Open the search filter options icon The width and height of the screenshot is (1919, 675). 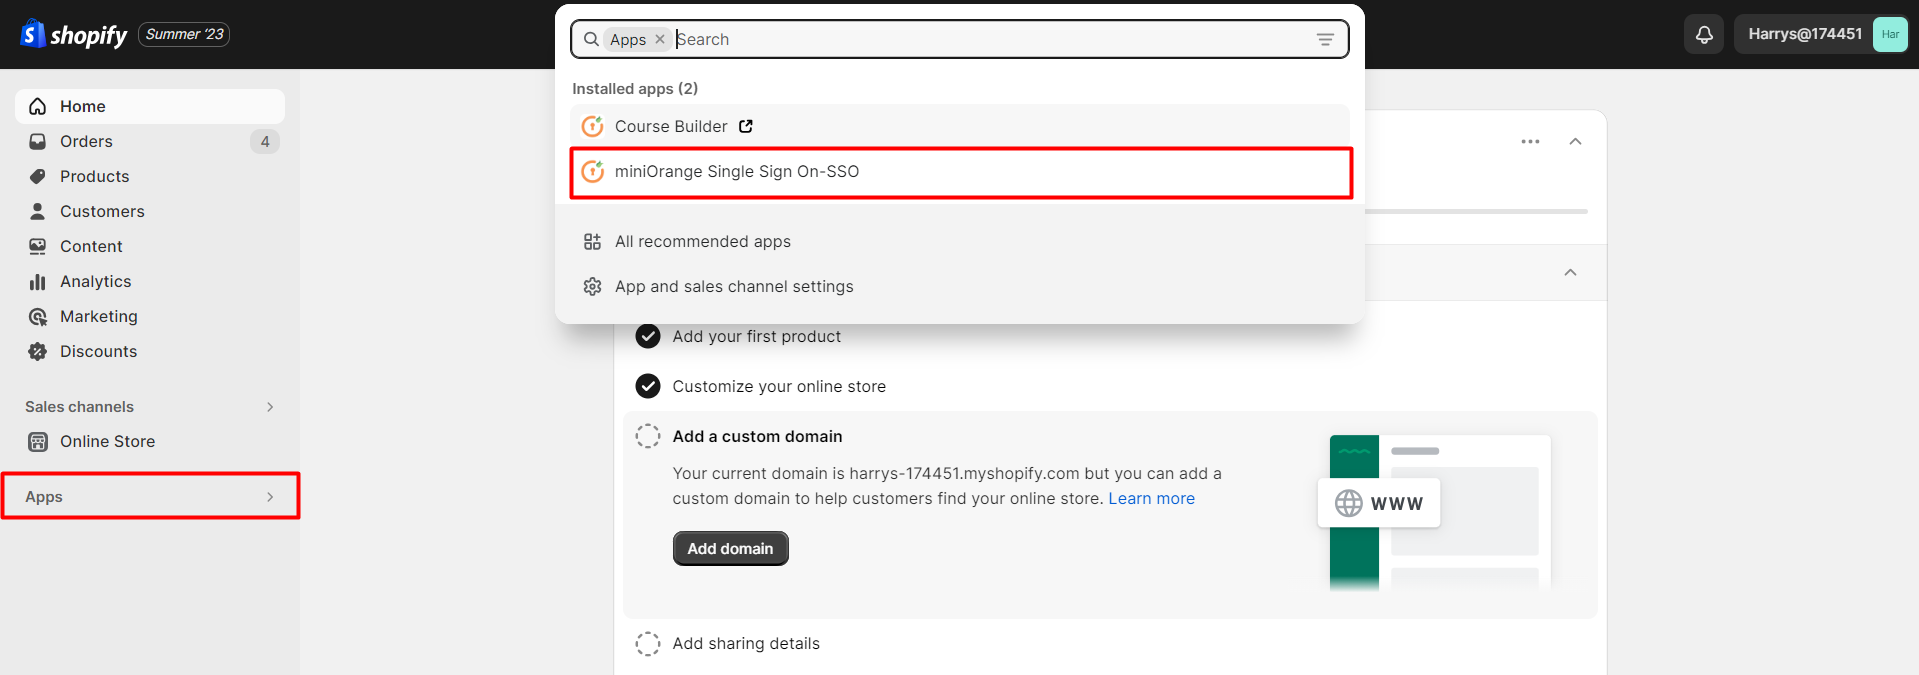1325,39
